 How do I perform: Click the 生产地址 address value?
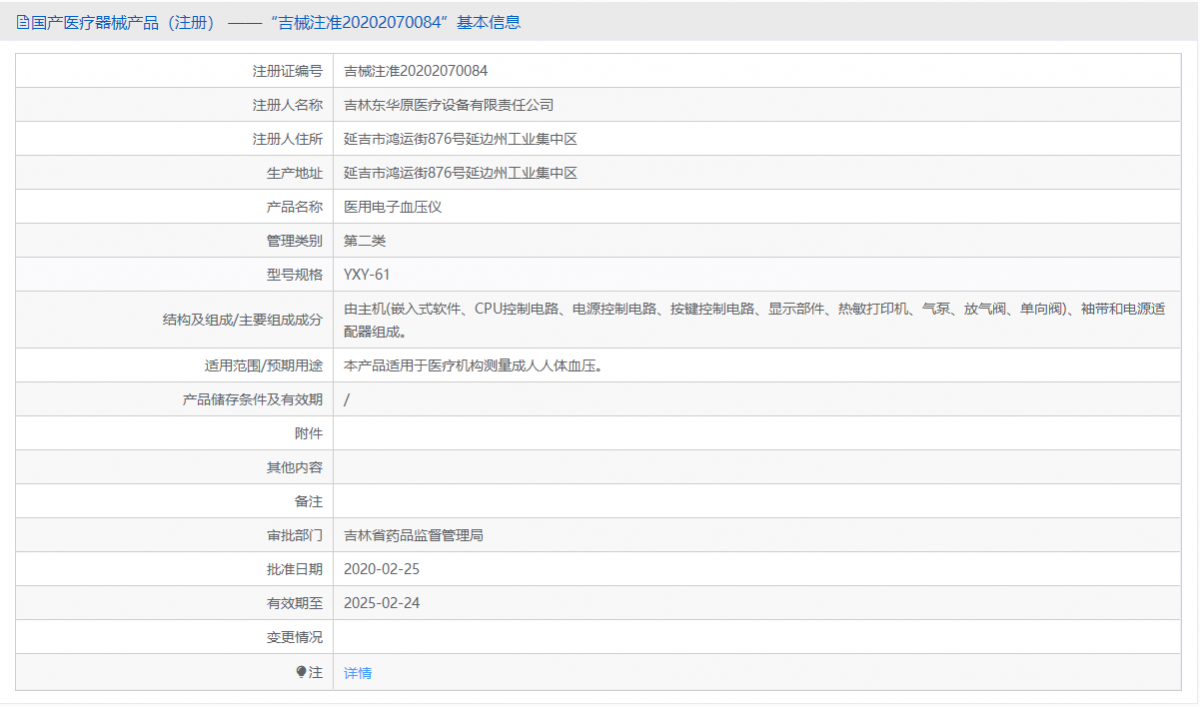point(460,173)
